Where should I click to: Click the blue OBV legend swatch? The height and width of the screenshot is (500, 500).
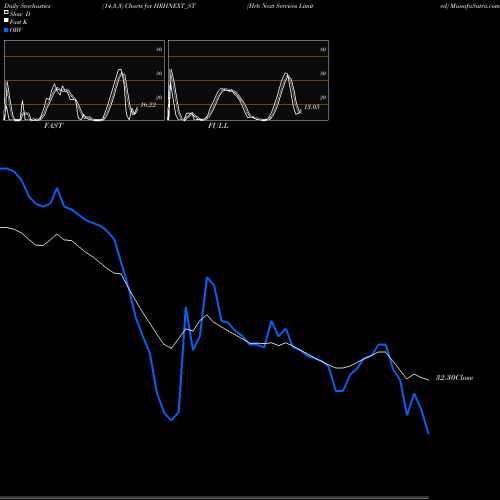[6, 30]
